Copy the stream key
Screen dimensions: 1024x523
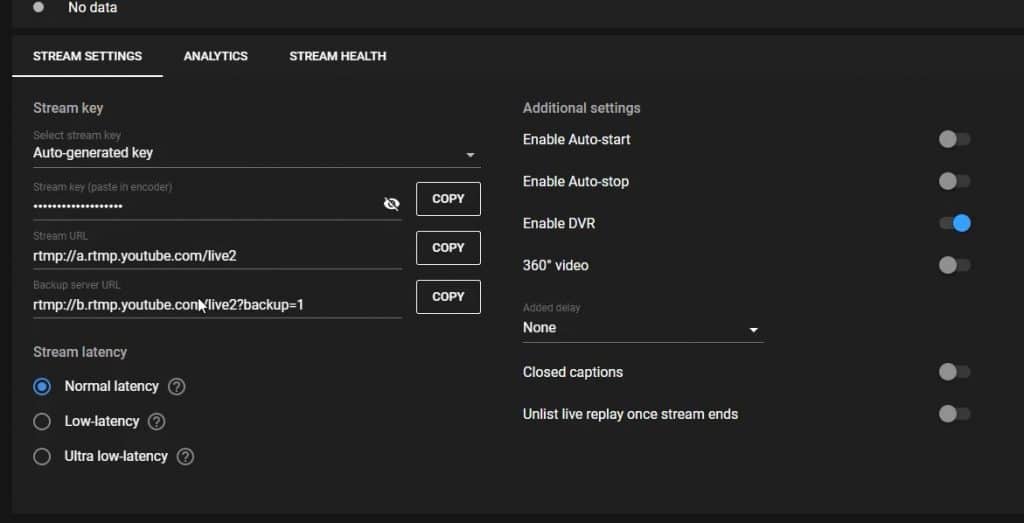[x=448, y=198]
